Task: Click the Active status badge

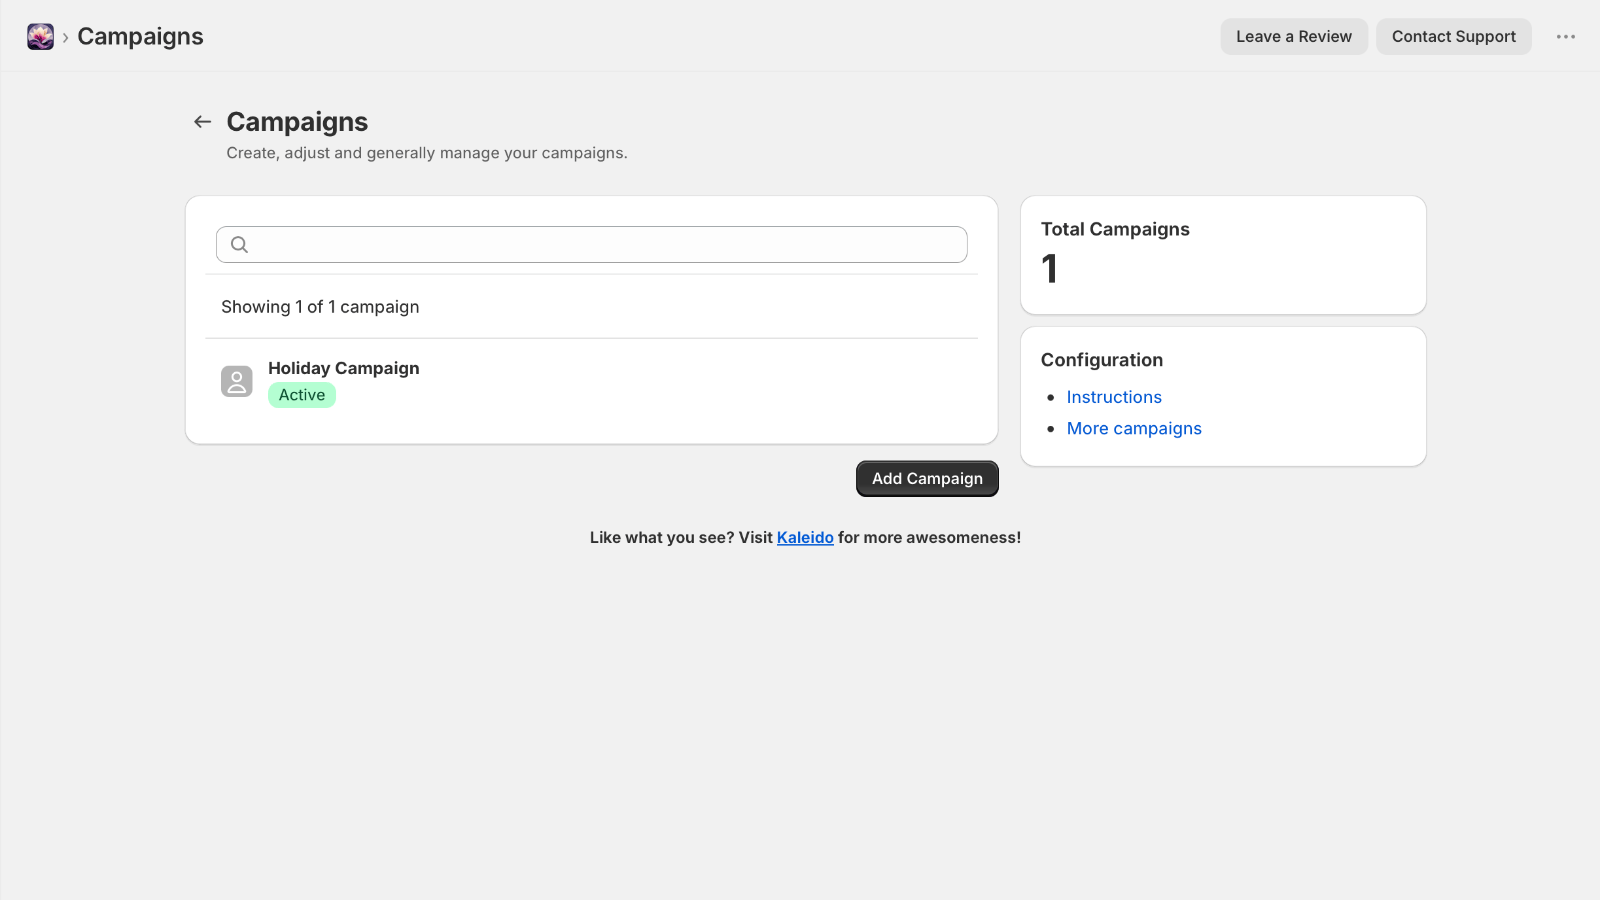Action: point(302,395)
